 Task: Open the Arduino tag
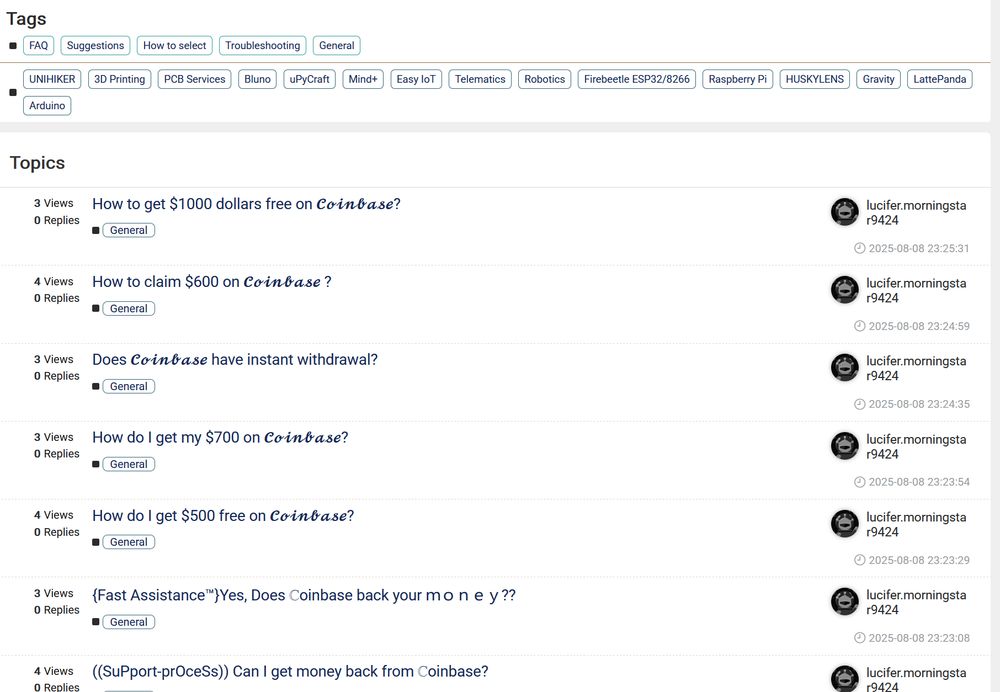click(x=47, y=105)
